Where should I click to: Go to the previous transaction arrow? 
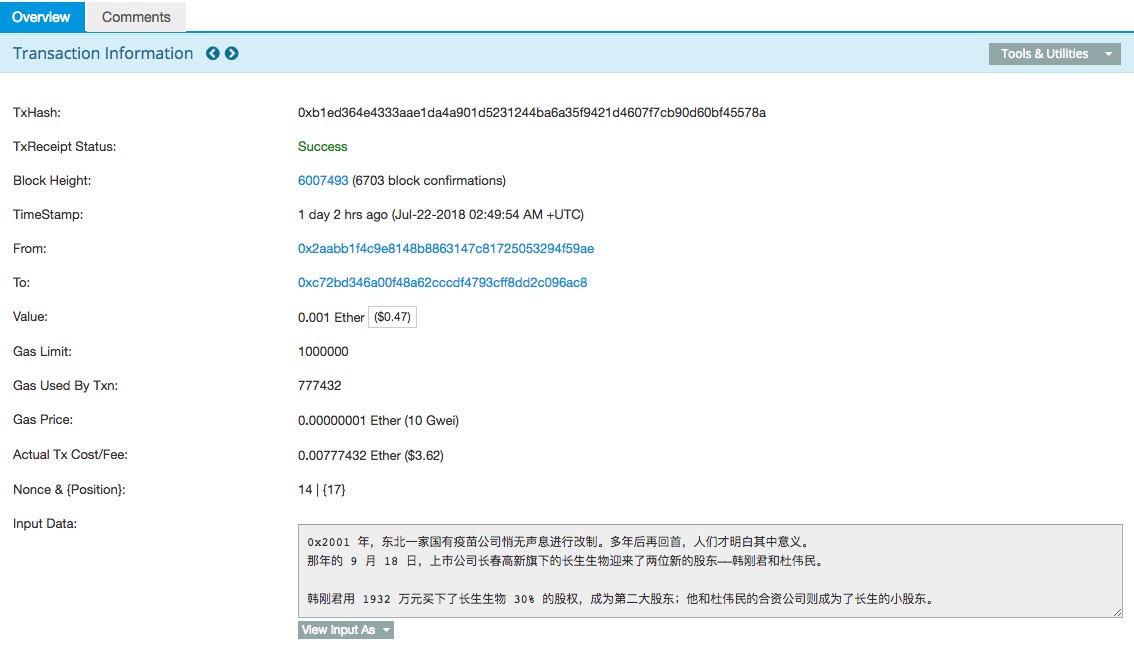(x=212, y=54)
